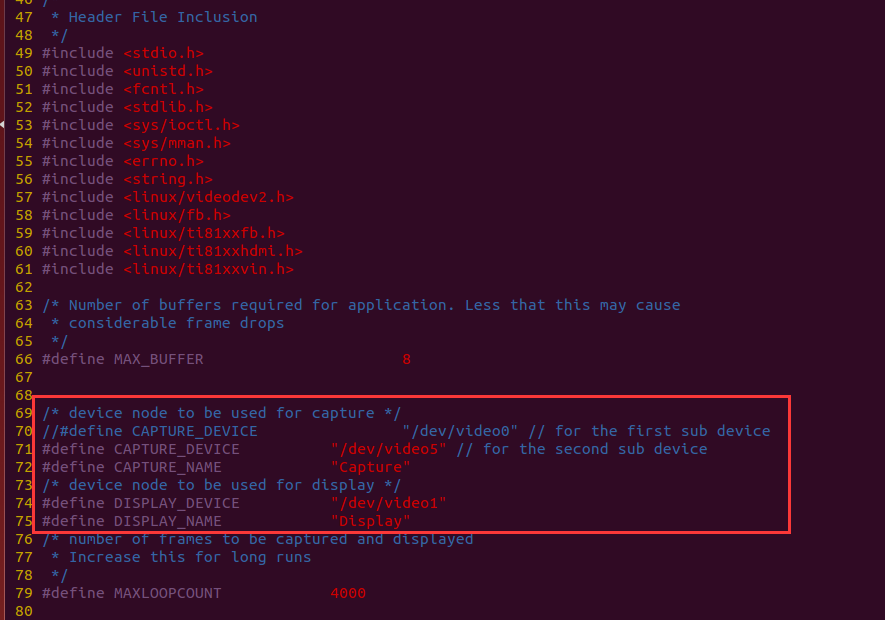The width and height of the screenshot is (885, 620).
Task: Place cursor on the stdio.h include
Action: [x=164, y=53]
